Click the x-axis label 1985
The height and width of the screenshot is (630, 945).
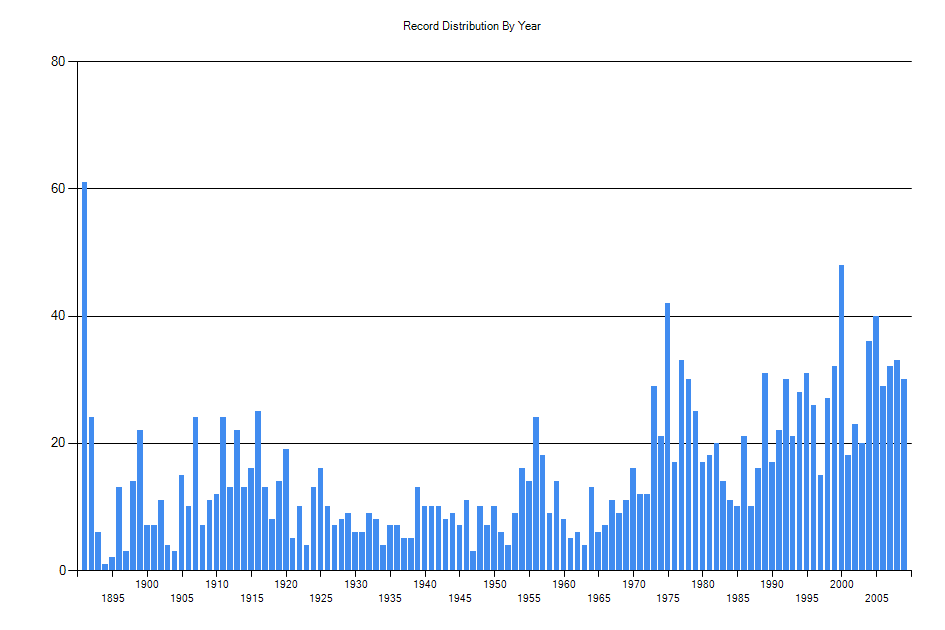tap(738, 598)
